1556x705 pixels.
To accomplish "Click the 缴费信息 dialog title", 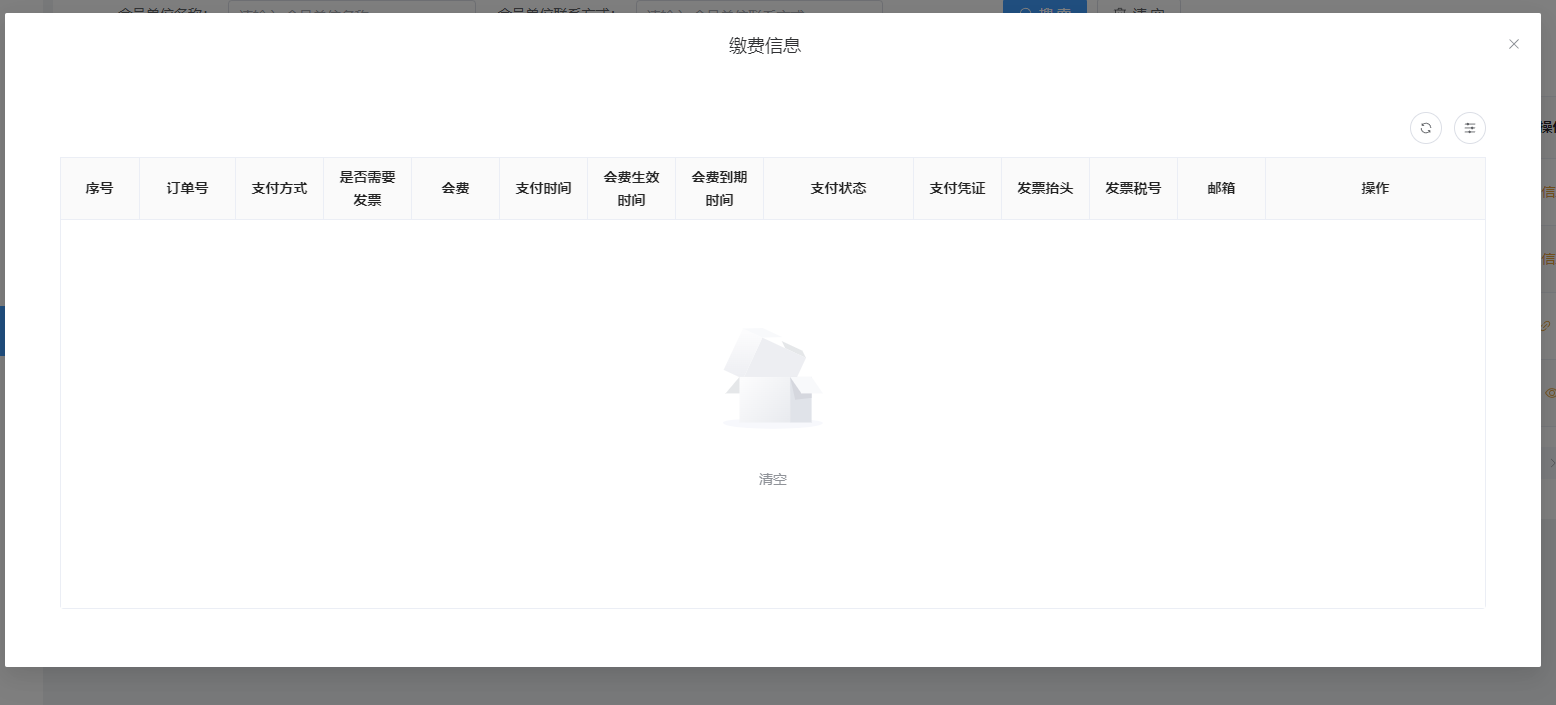I will click(x=765, y=46).
